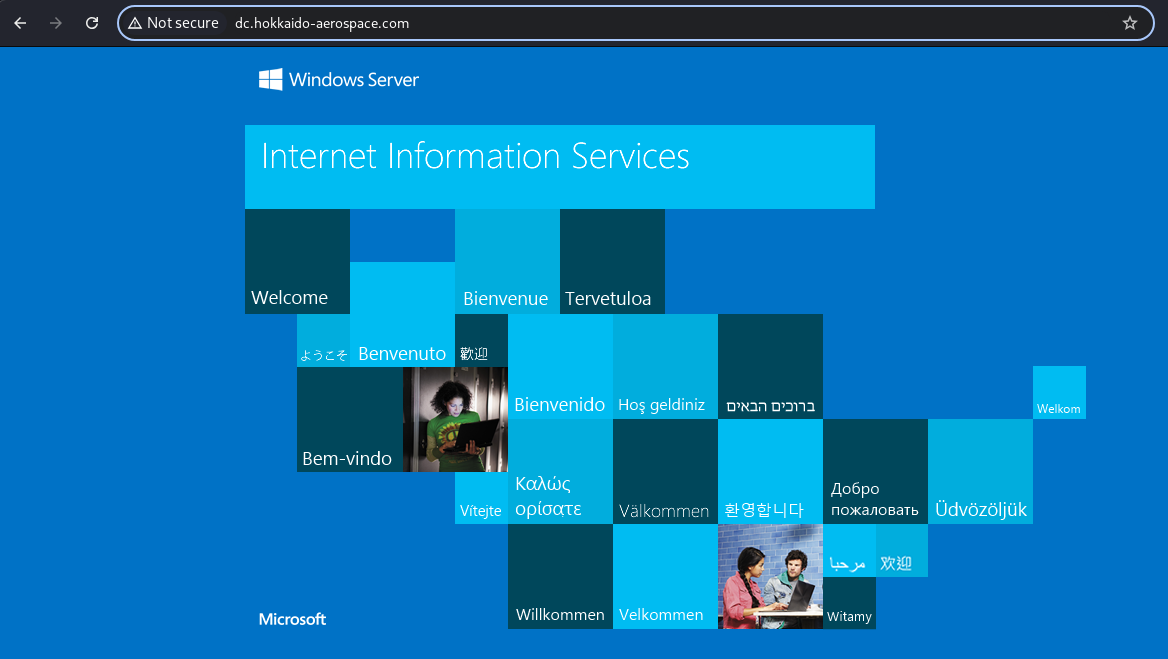Click the address bar URL dc.hokkaido-aerospace.com
The height and width of the screenshot is (659, 1168).
tap(322, 23)
